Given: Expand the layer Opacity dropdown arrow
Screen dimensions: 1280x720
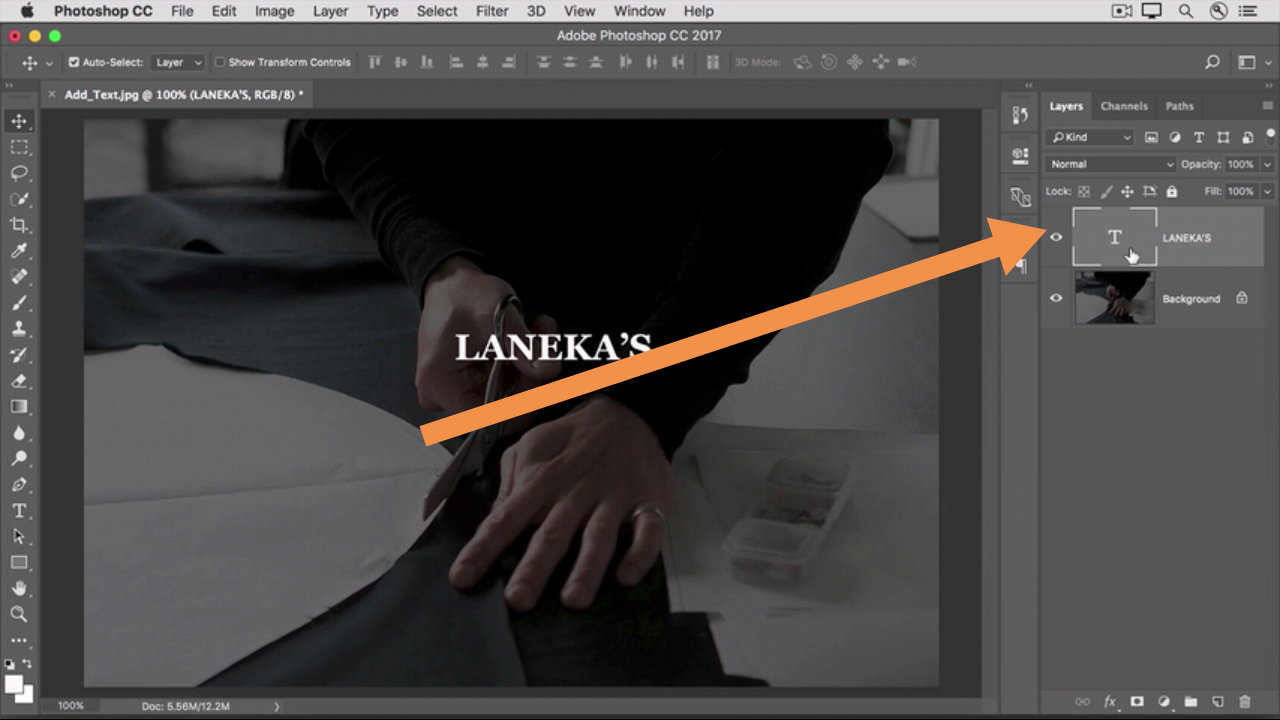Looking at the screenshot, I should [x=1268, y=164].
